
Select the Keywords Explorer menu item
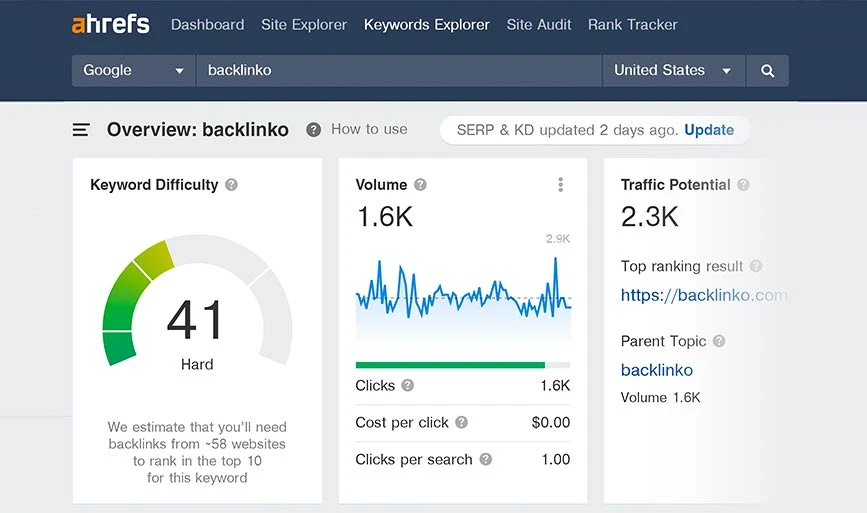[427, 24]
